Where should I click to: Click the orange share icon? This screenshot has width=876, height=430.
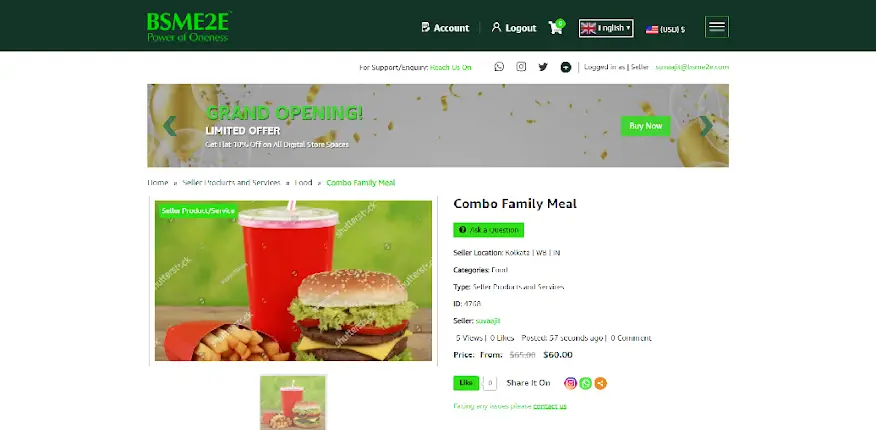tap(600, 383)
